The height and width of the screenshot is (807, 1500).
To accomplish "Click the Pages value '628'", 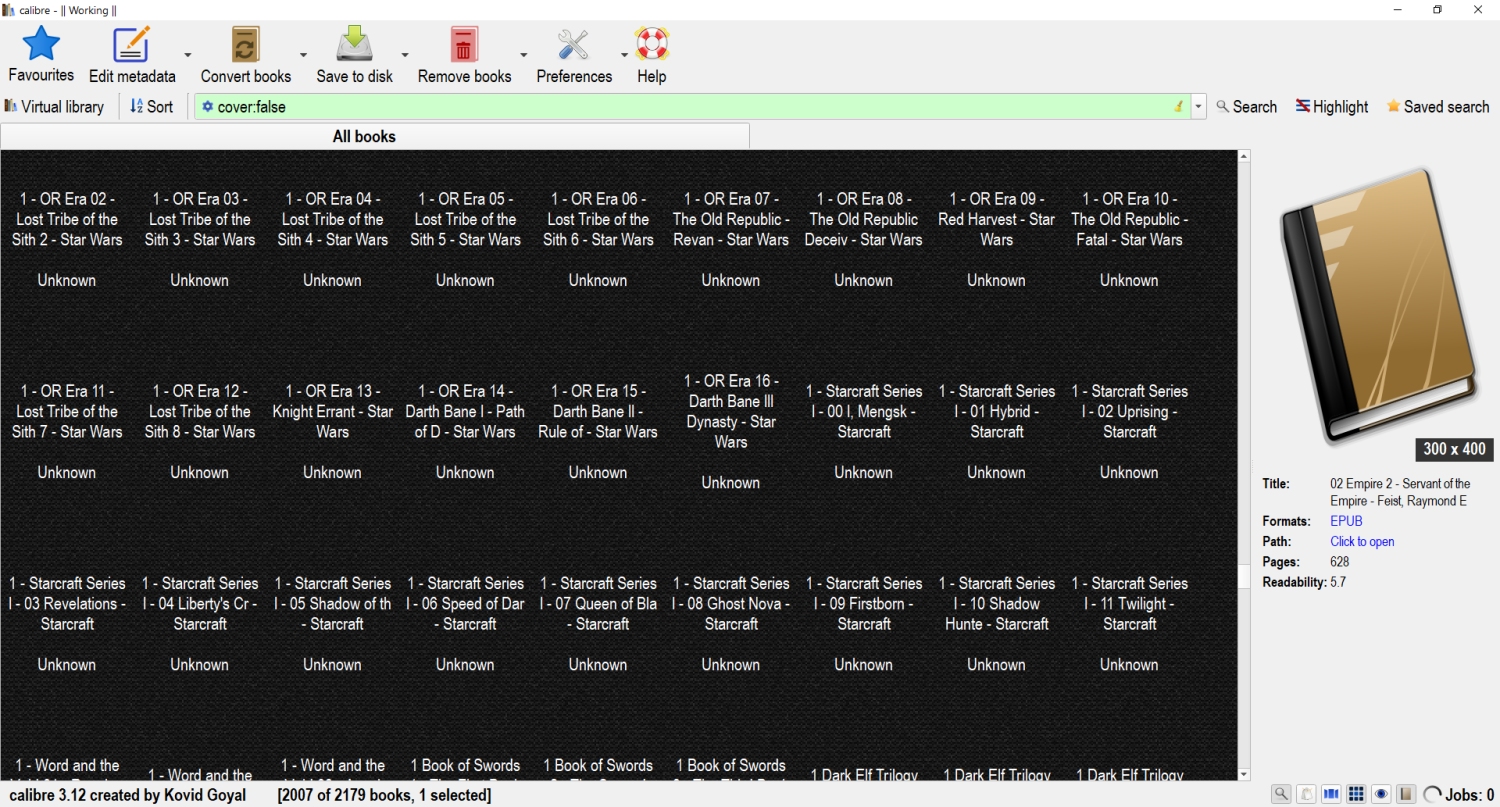I will pyautogui.click(x=1340, y=562).
